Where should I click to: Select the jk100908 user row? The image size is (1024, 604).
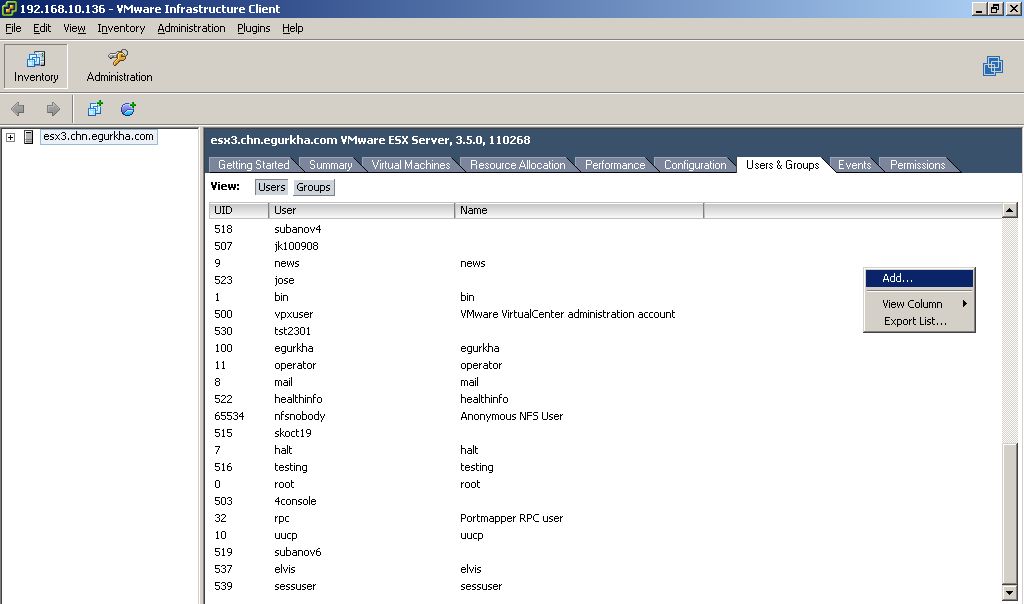(605, 246)
